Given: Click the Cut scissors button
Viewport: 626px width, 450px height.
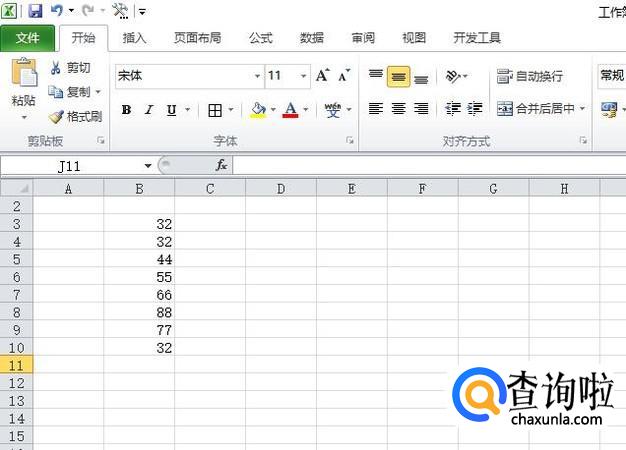Looking at the screenshot, I should 70,68.
